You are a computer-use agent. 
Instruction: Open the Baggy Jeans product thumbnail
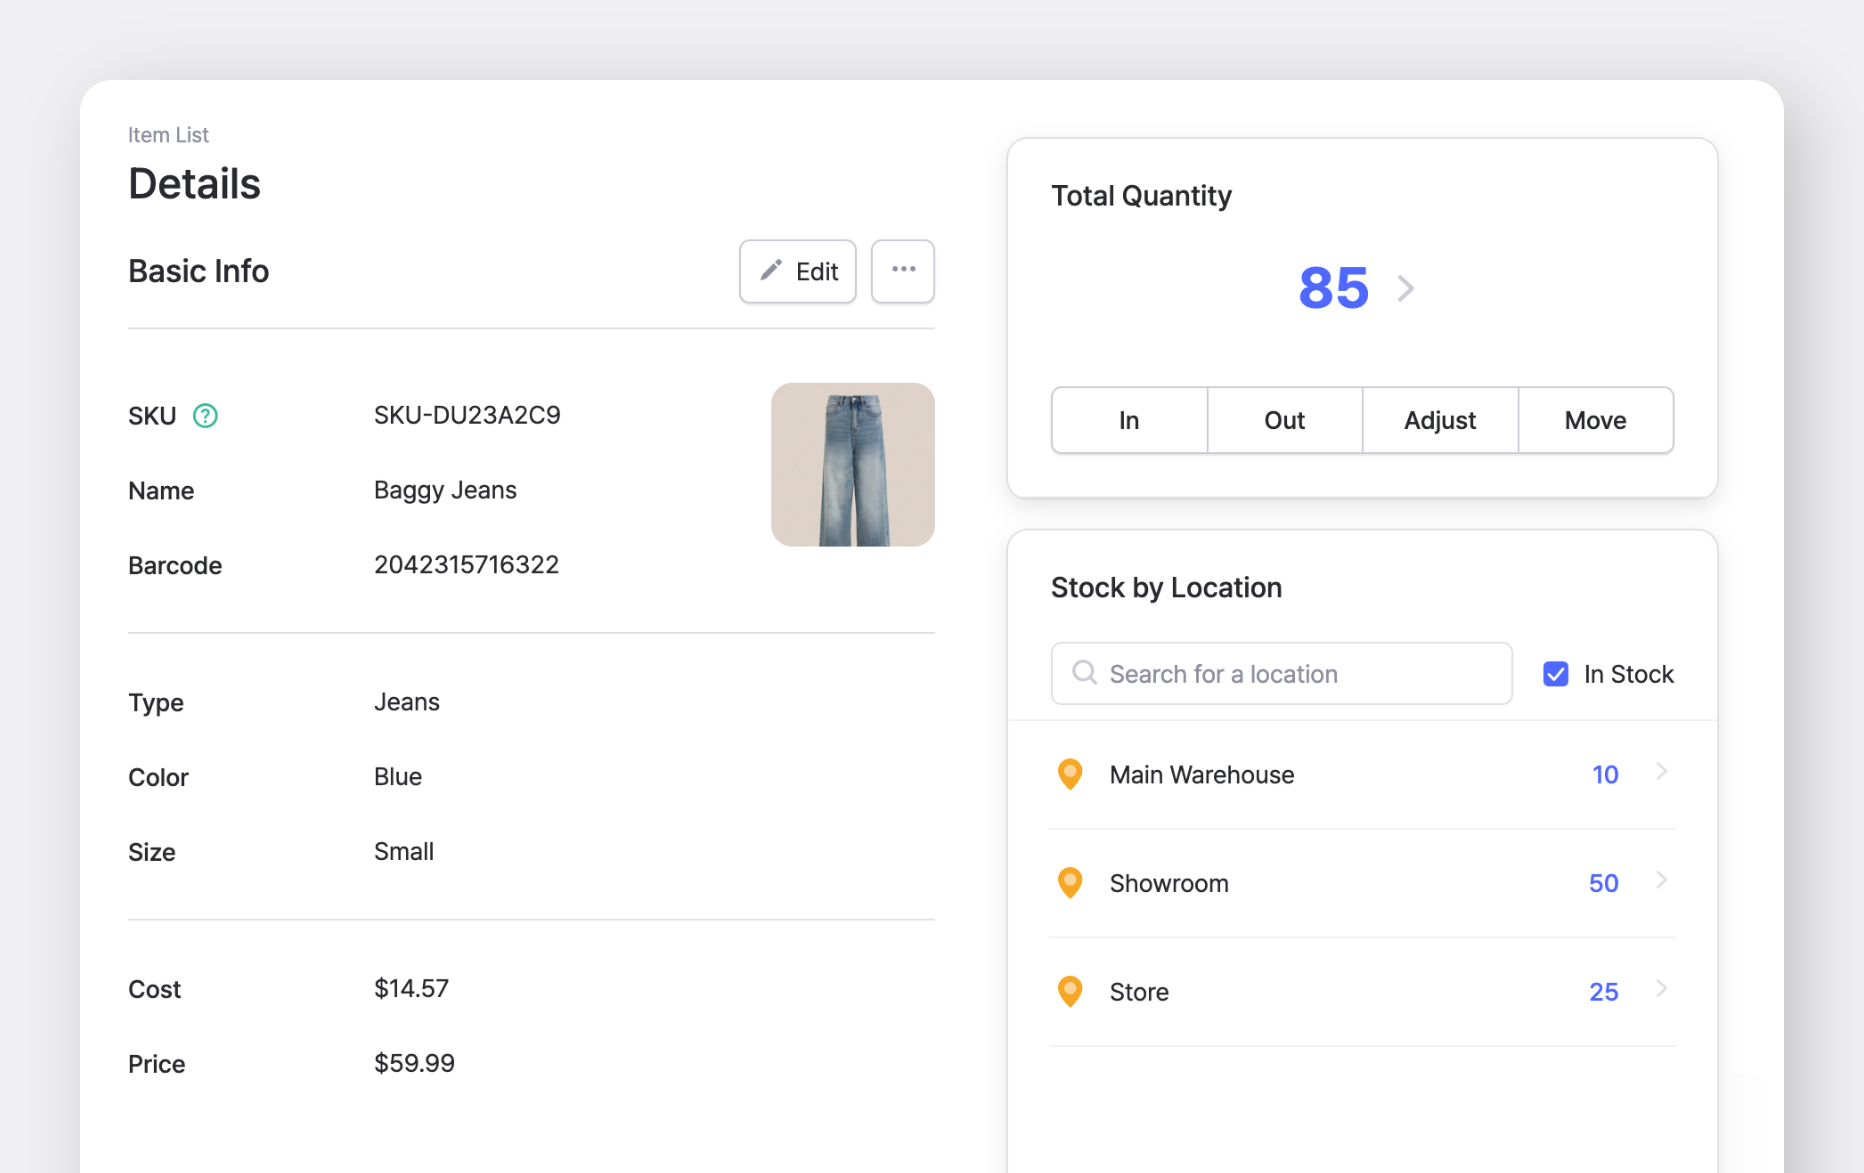[x=852, y=465]
